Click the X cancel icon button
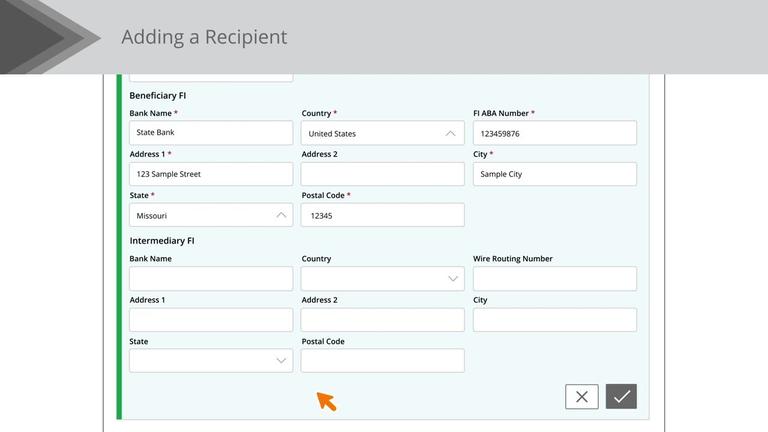This screenshot has height=432, width=768. 581,397
